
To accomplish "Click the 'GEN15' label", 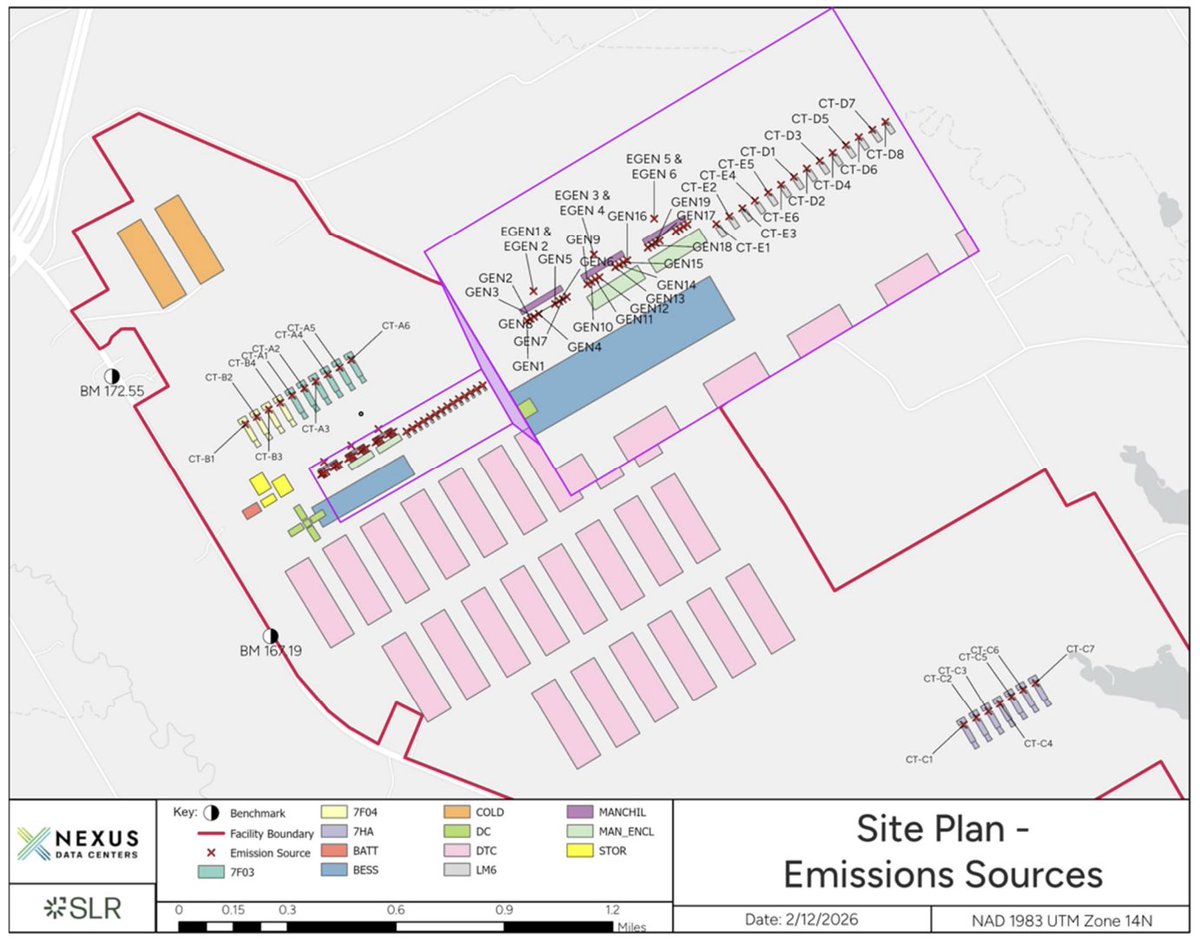I will [683, 265].
